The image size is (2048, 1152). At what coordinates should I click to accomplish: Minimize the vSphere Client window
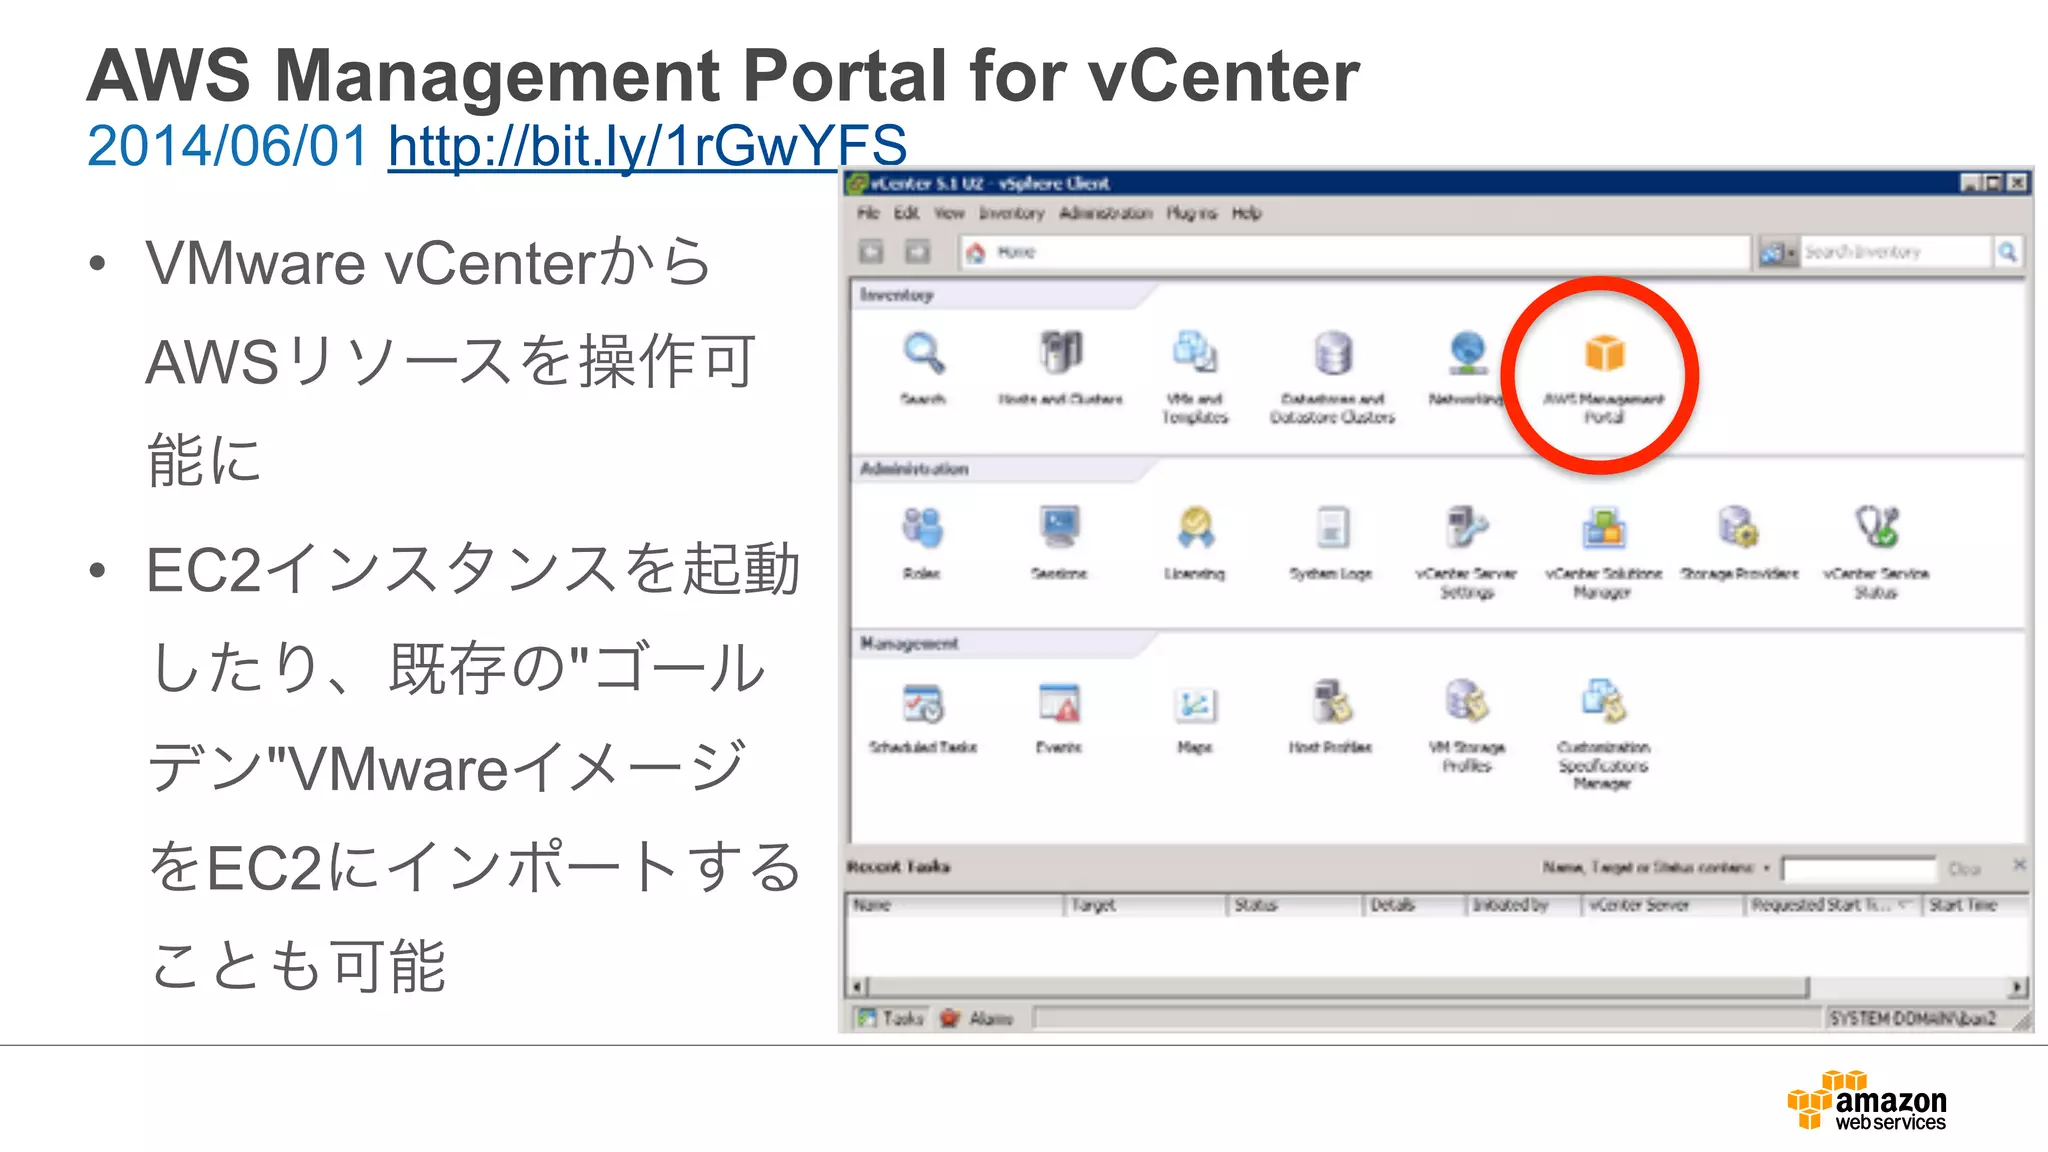[x=1970, y=183]
